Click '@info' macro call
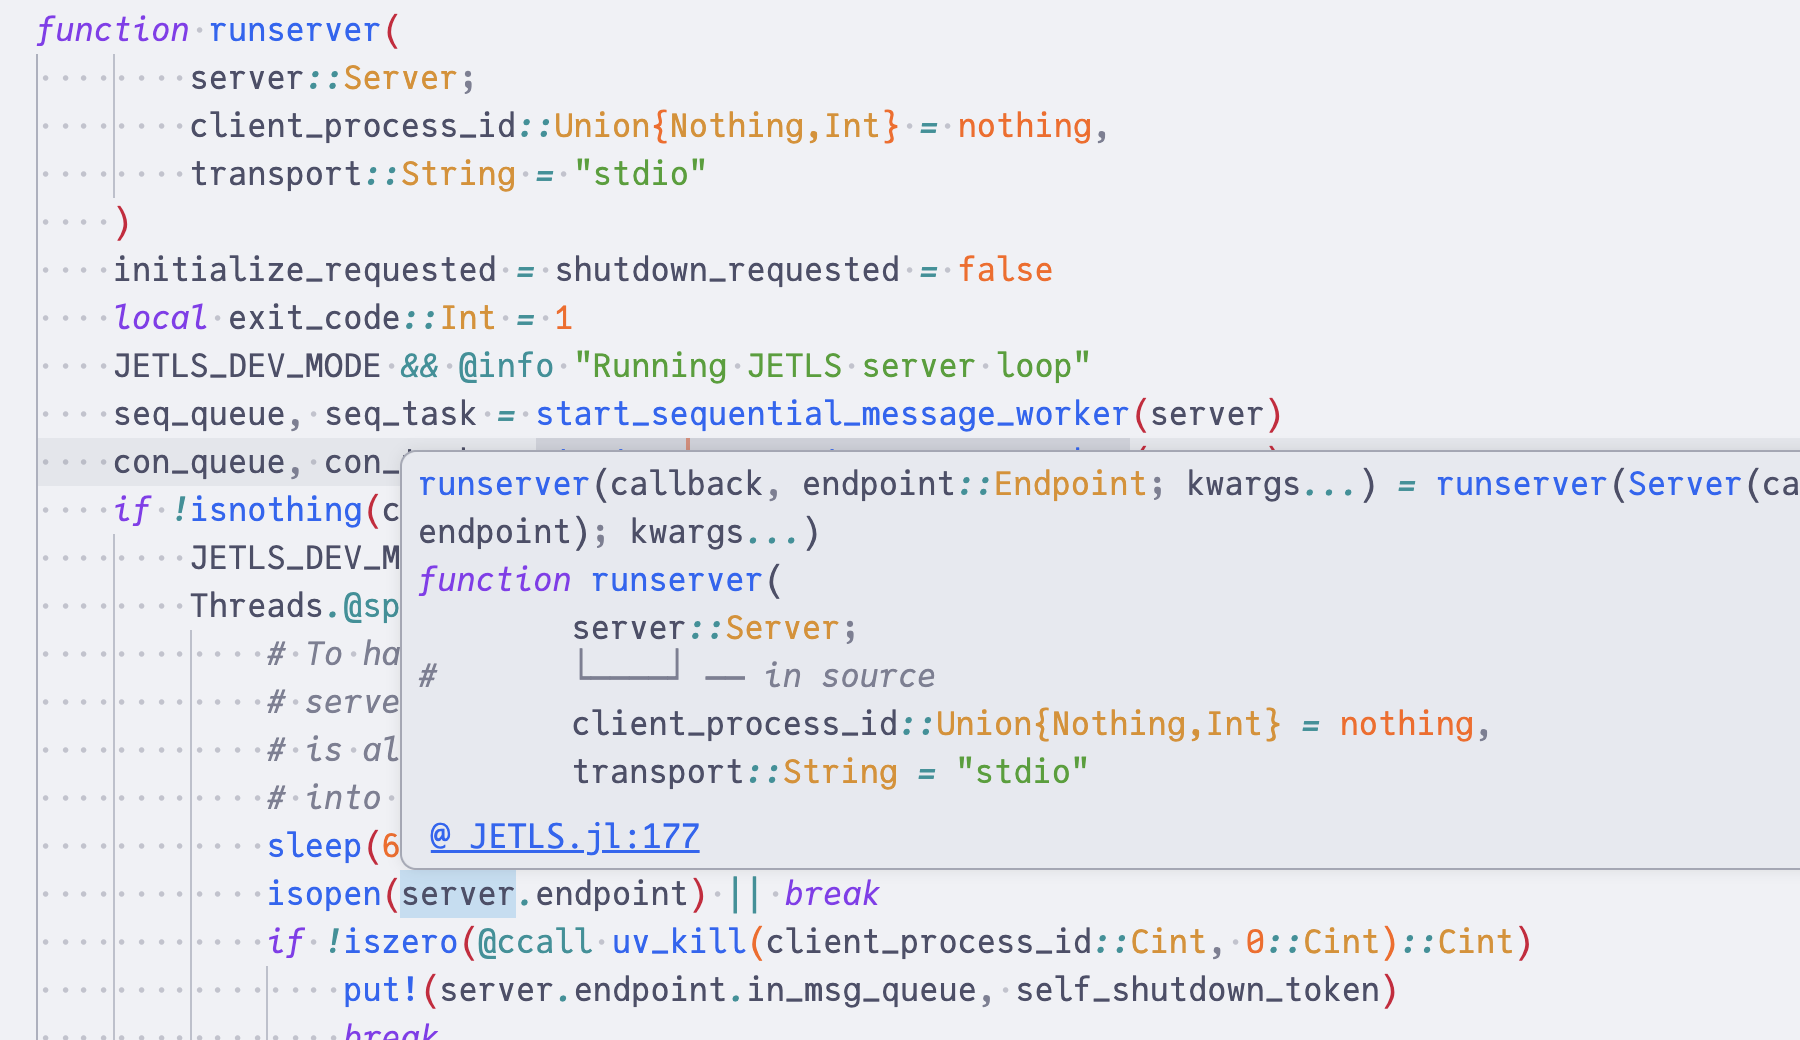1800x1040 pixels. (506, 366)
